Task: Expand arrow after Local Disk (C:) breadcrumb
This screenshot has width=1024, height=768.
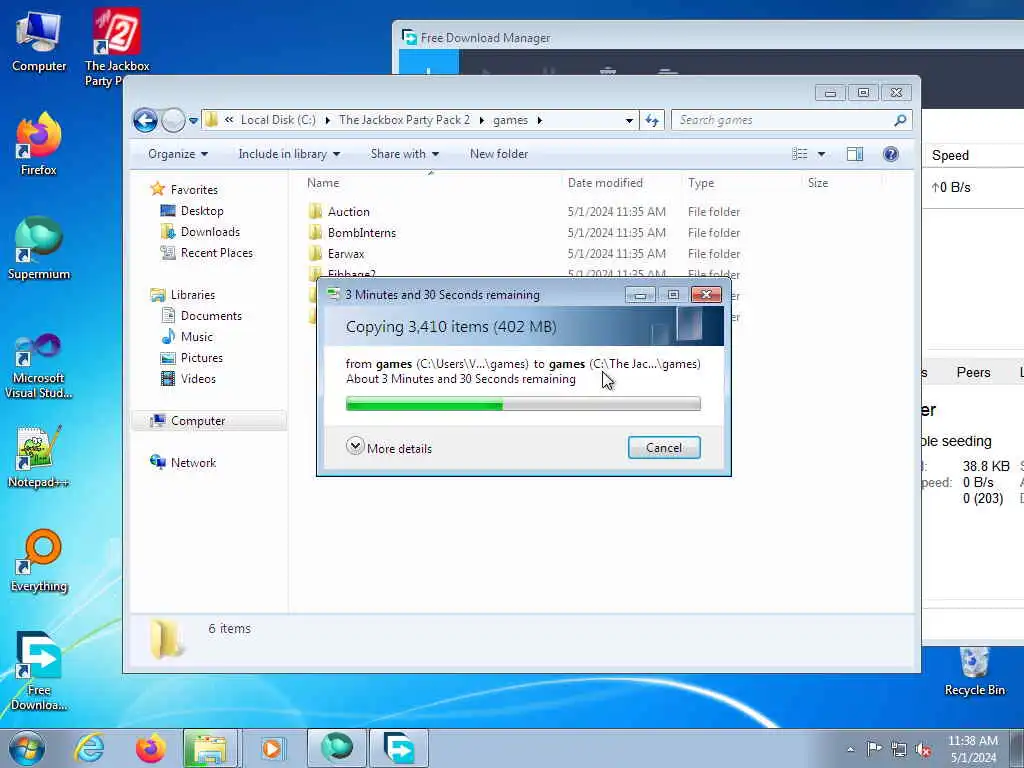Action: click(x=327, y=121)
